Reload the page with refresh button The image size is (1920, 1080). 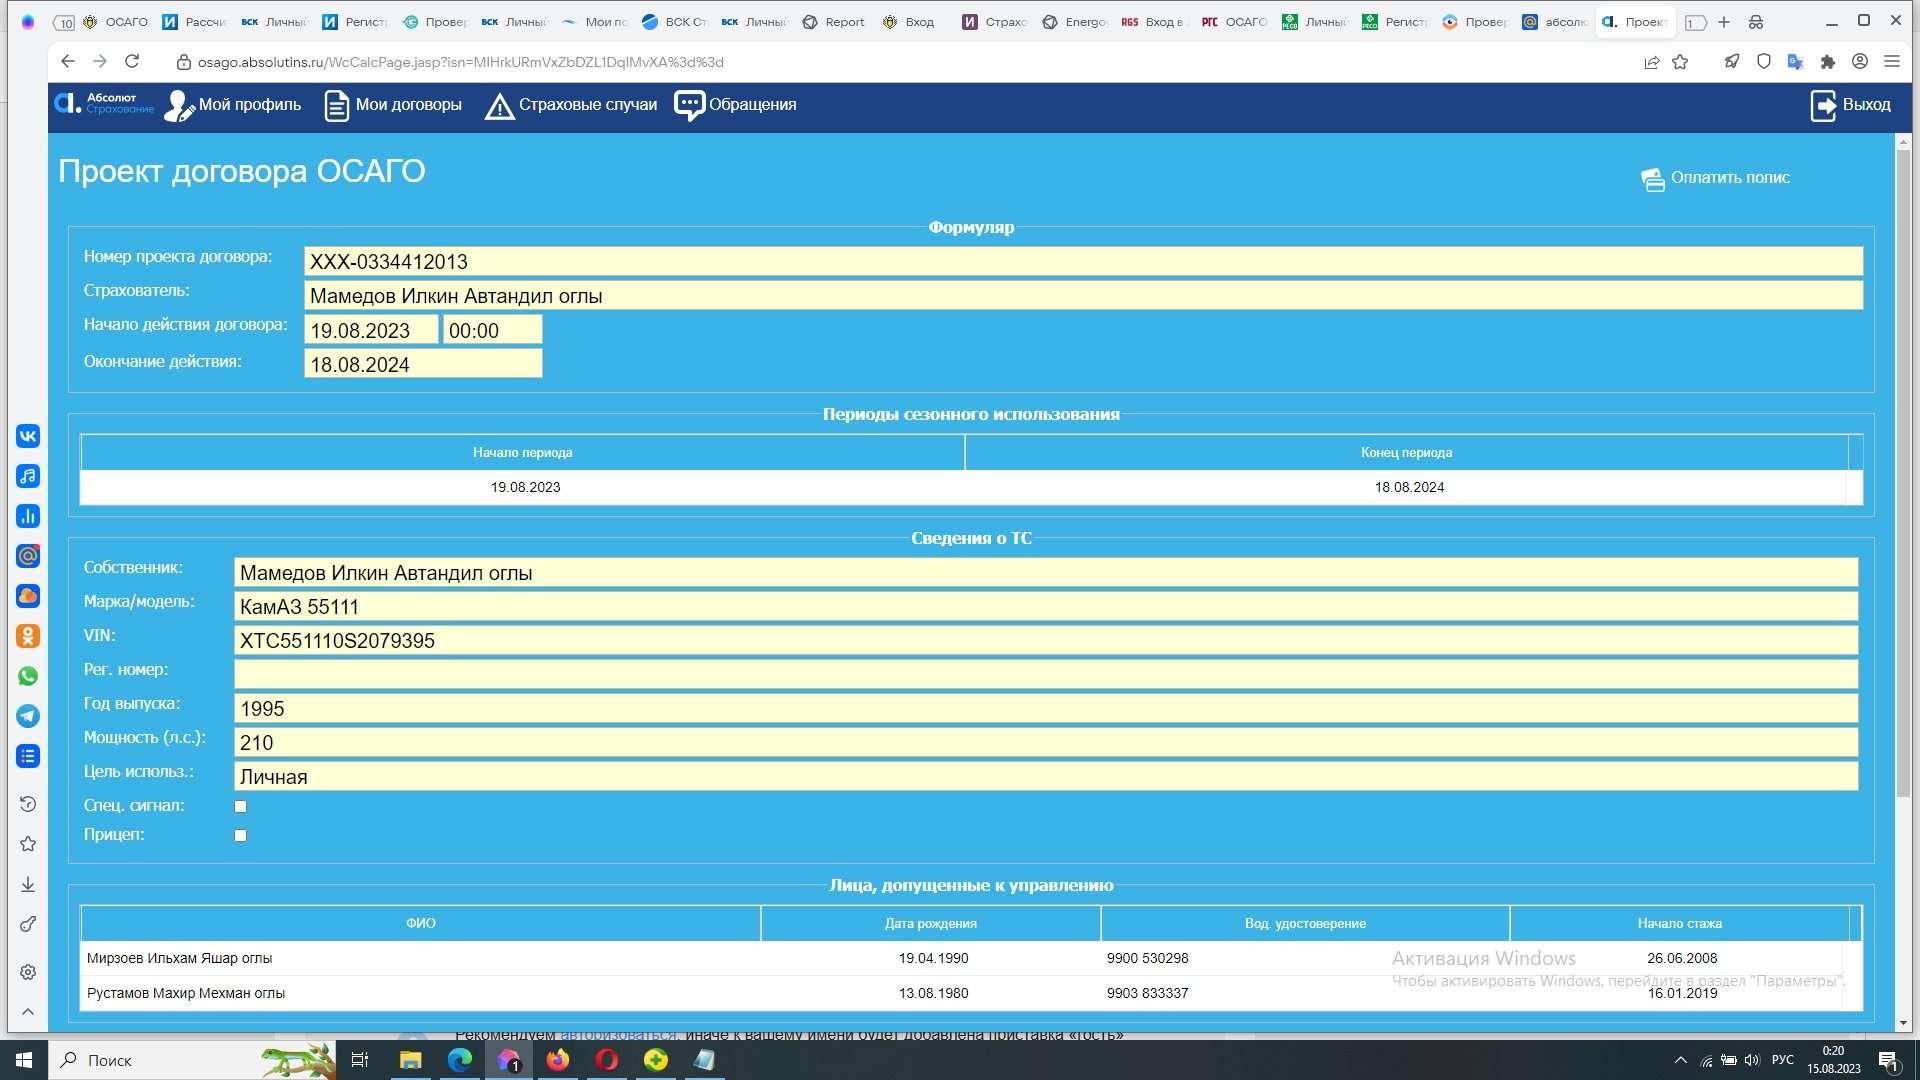(132, 62)
